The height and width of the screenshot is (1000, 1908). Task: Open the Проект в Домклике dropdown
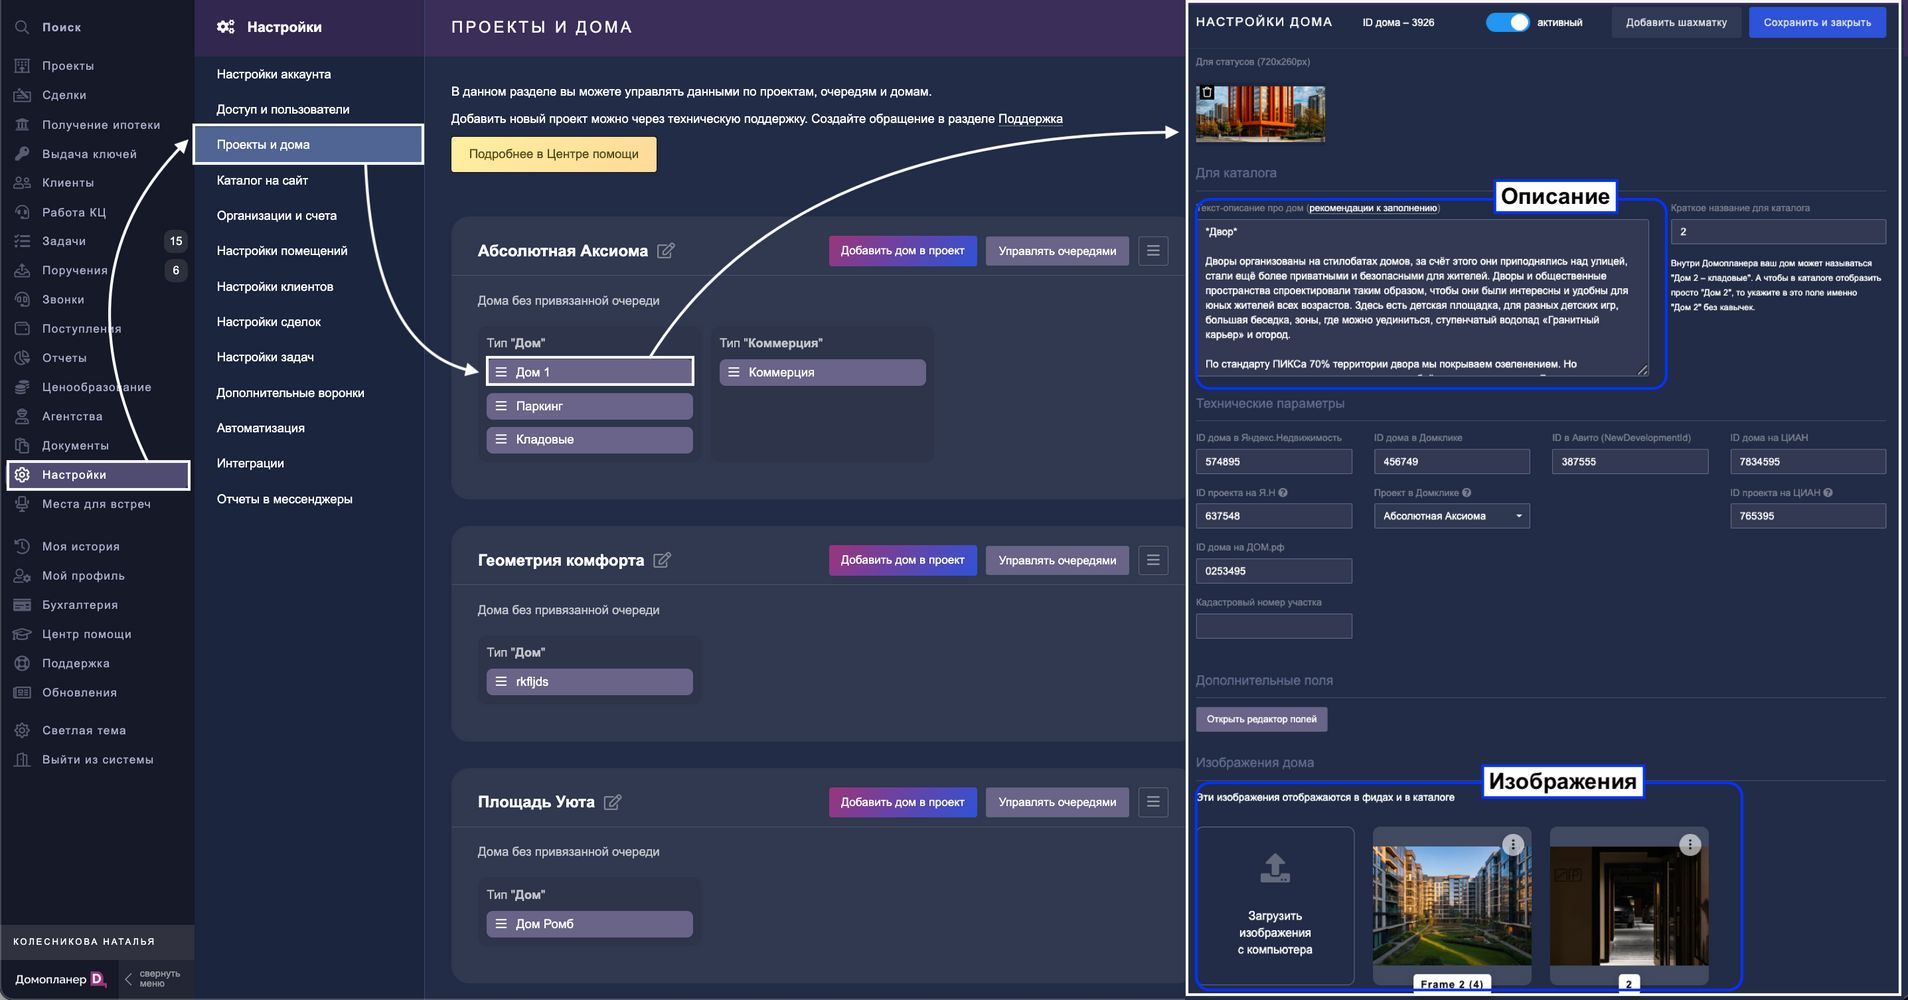tap(1451, 516)
